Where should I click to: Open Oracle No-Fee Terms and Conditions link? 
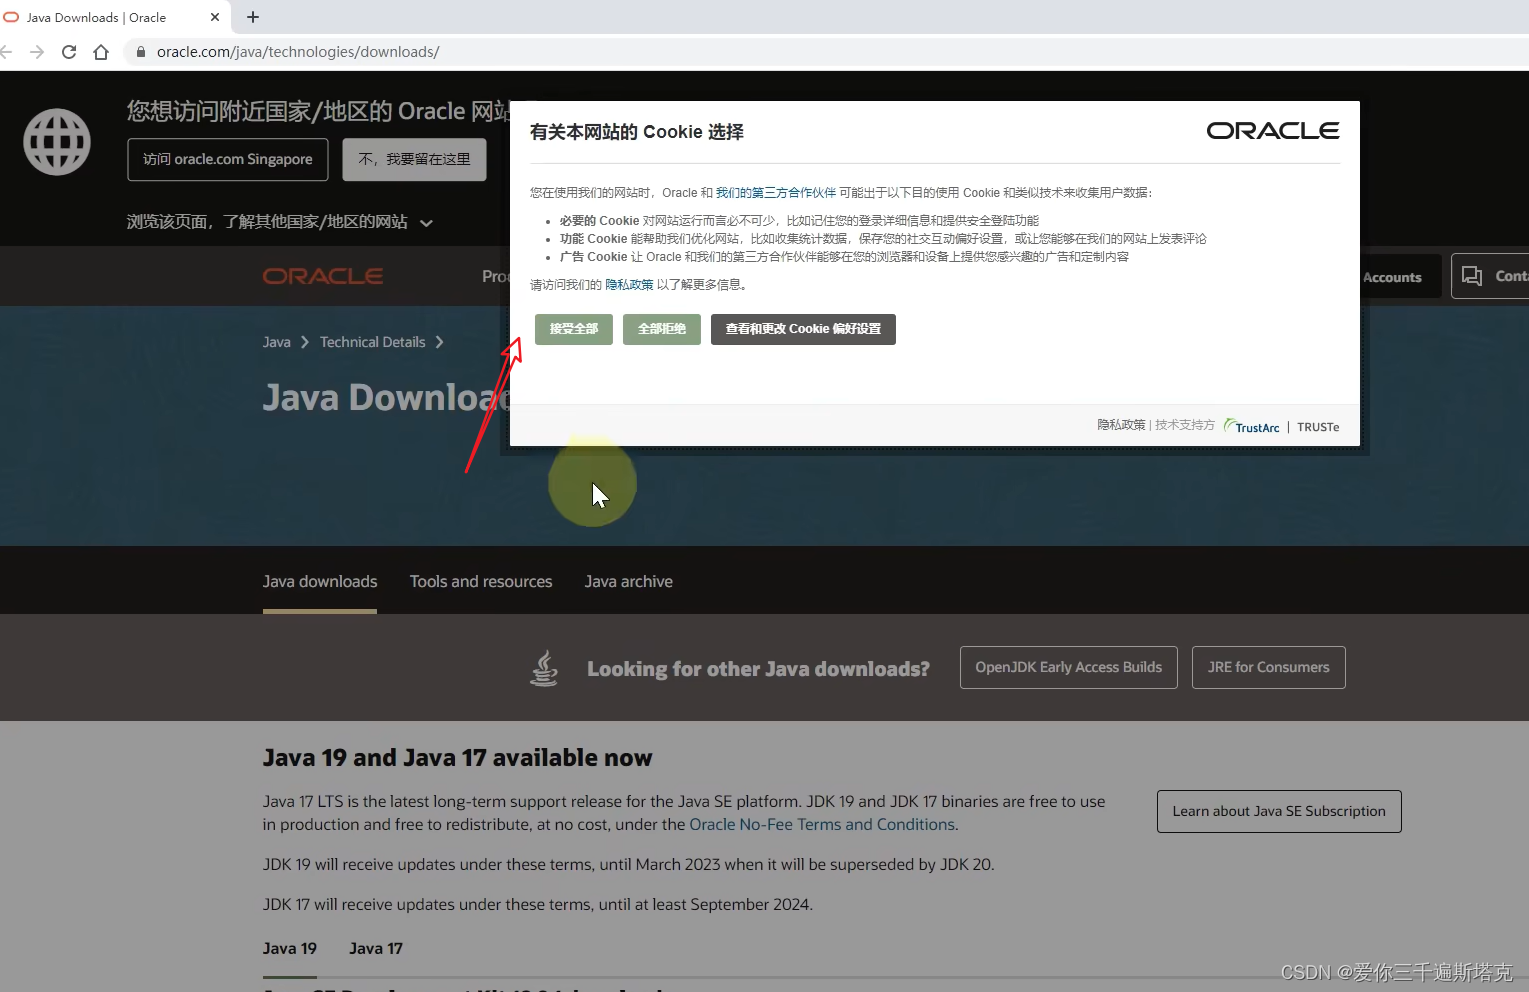pyautogui.click(x=822, y=825)
